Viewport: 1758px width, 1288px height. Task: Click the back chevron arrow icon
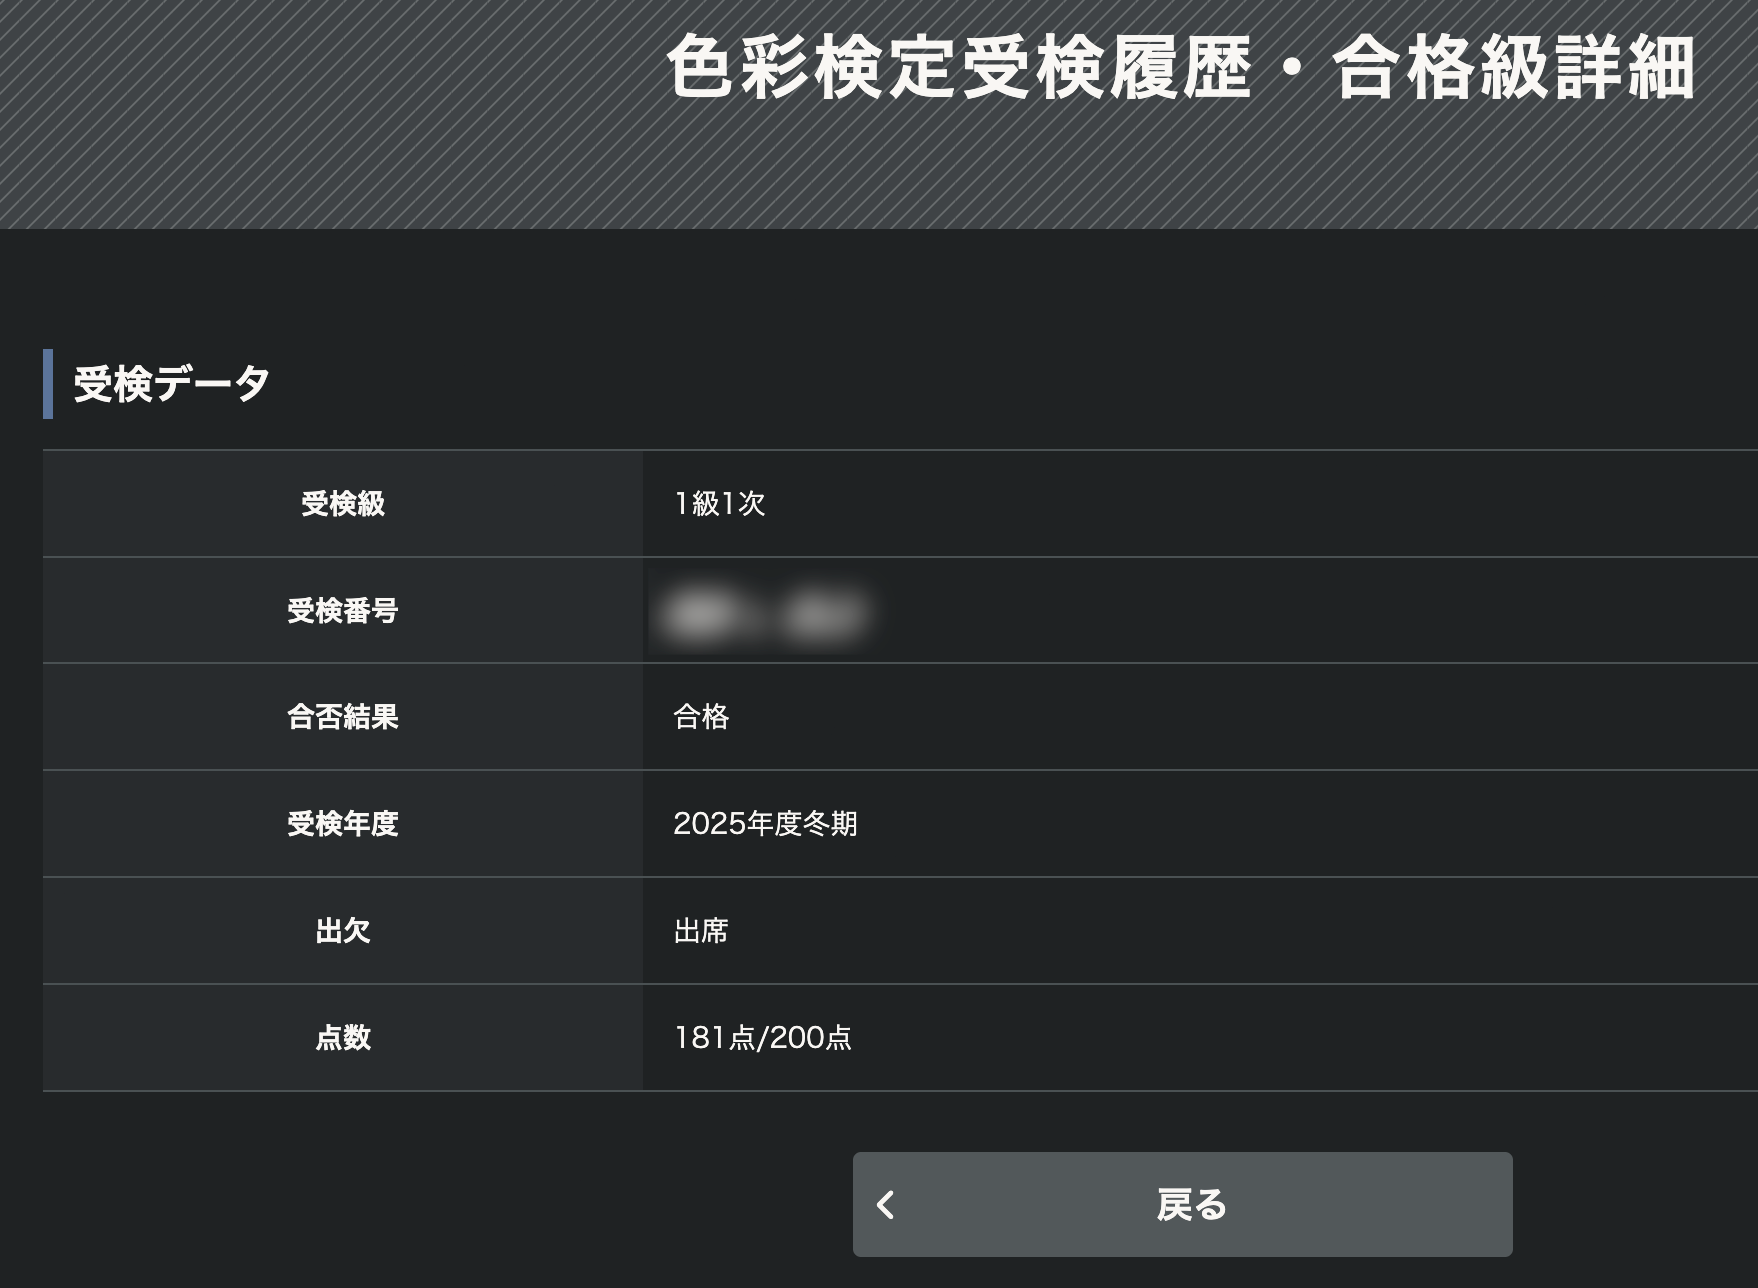[x=886, y=1205]
